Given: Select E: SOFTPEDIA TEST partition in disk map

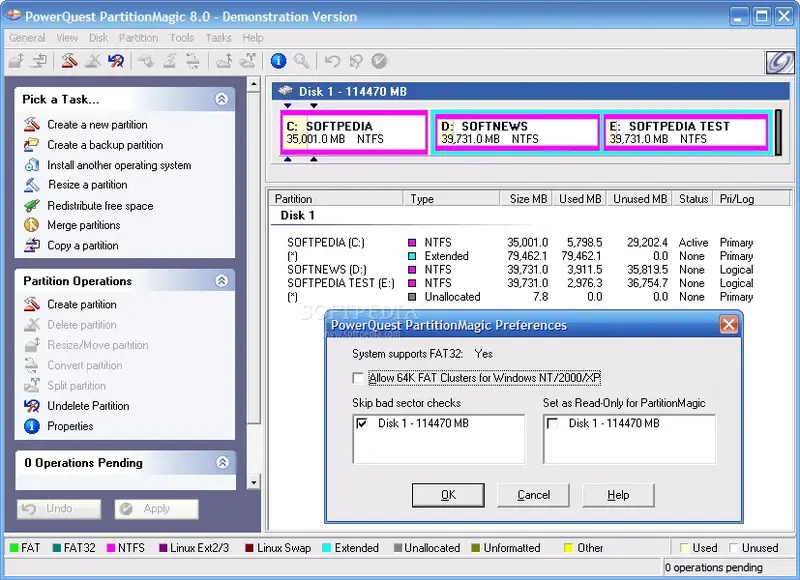Looking at the screenshot, I should pyautogui.click(x=686, y=133).
